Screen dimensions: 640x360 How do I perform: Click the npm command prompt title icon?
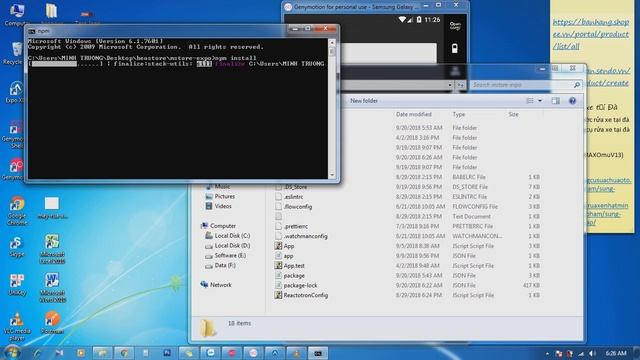(x=32, y=31)
